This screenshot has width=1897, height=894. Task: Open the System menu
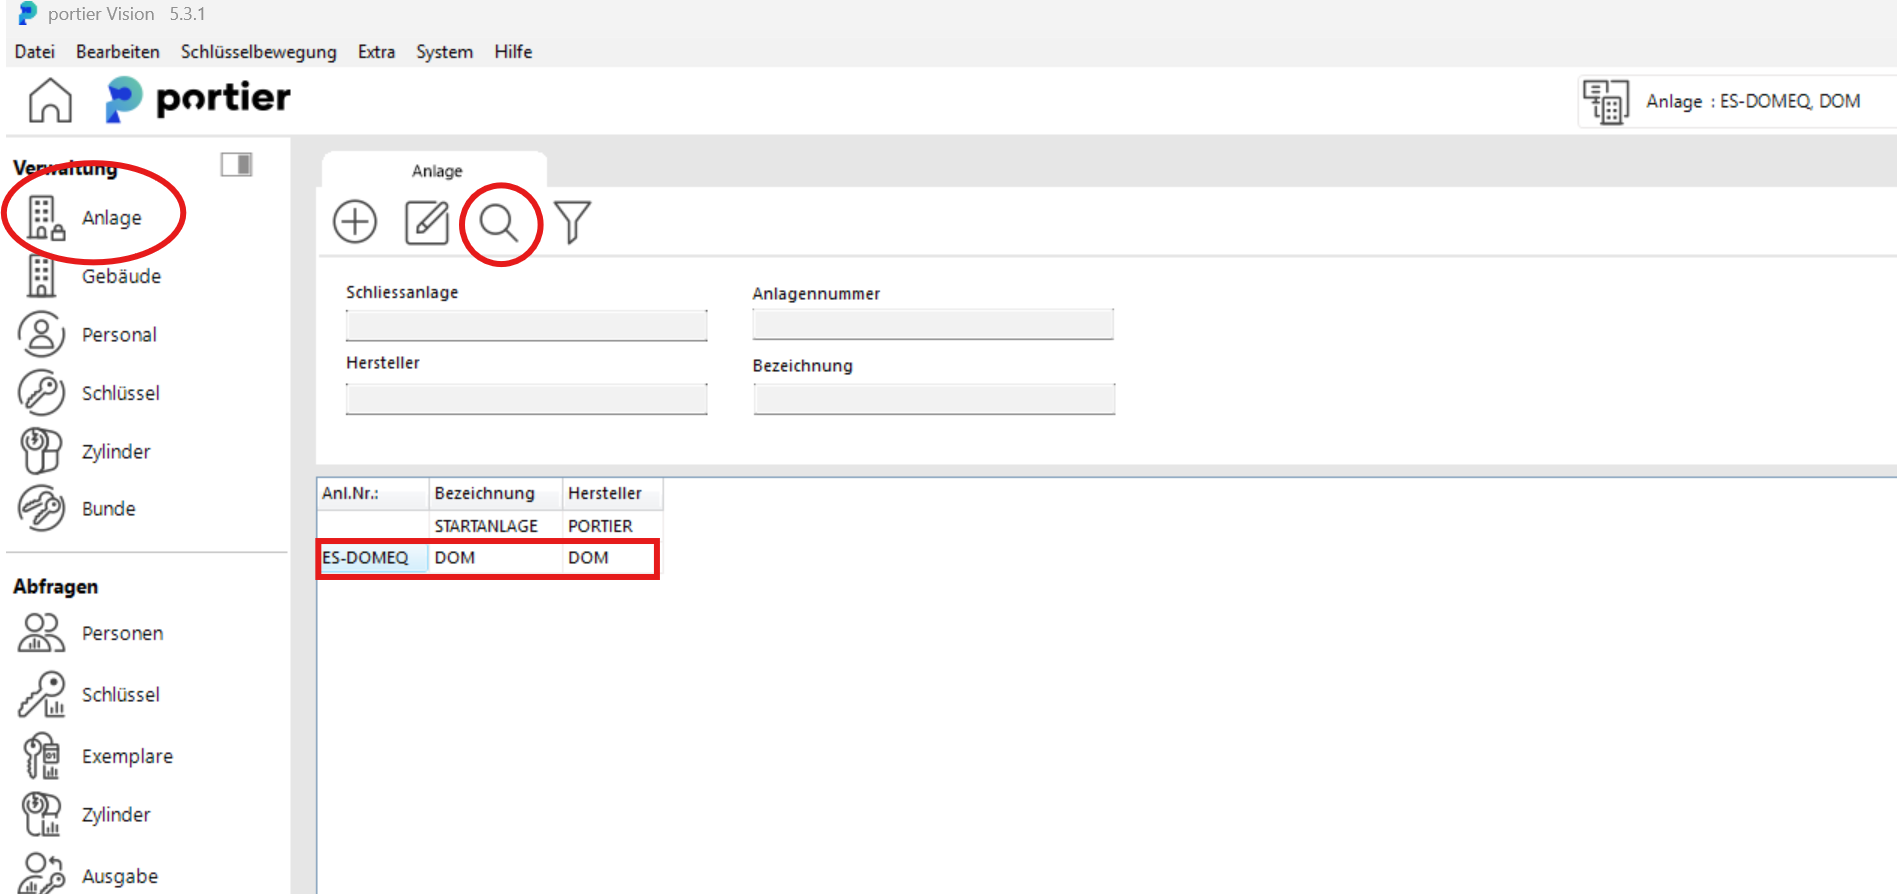click(x=445, y=52)
